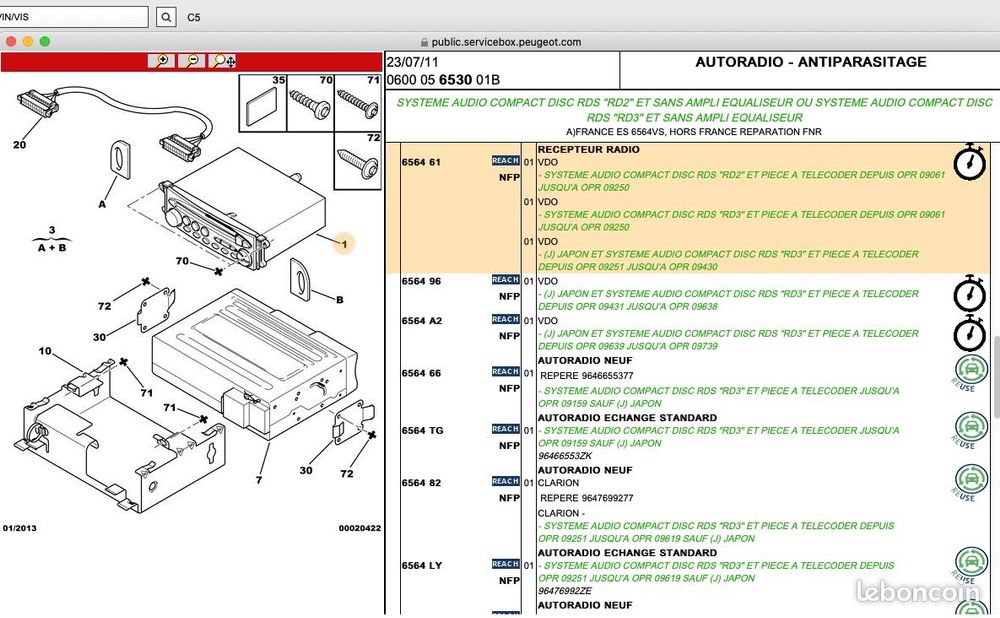1000x618 pixels.
Task: Click the VIN/VIS input field
Action: [x=73, y=17]
